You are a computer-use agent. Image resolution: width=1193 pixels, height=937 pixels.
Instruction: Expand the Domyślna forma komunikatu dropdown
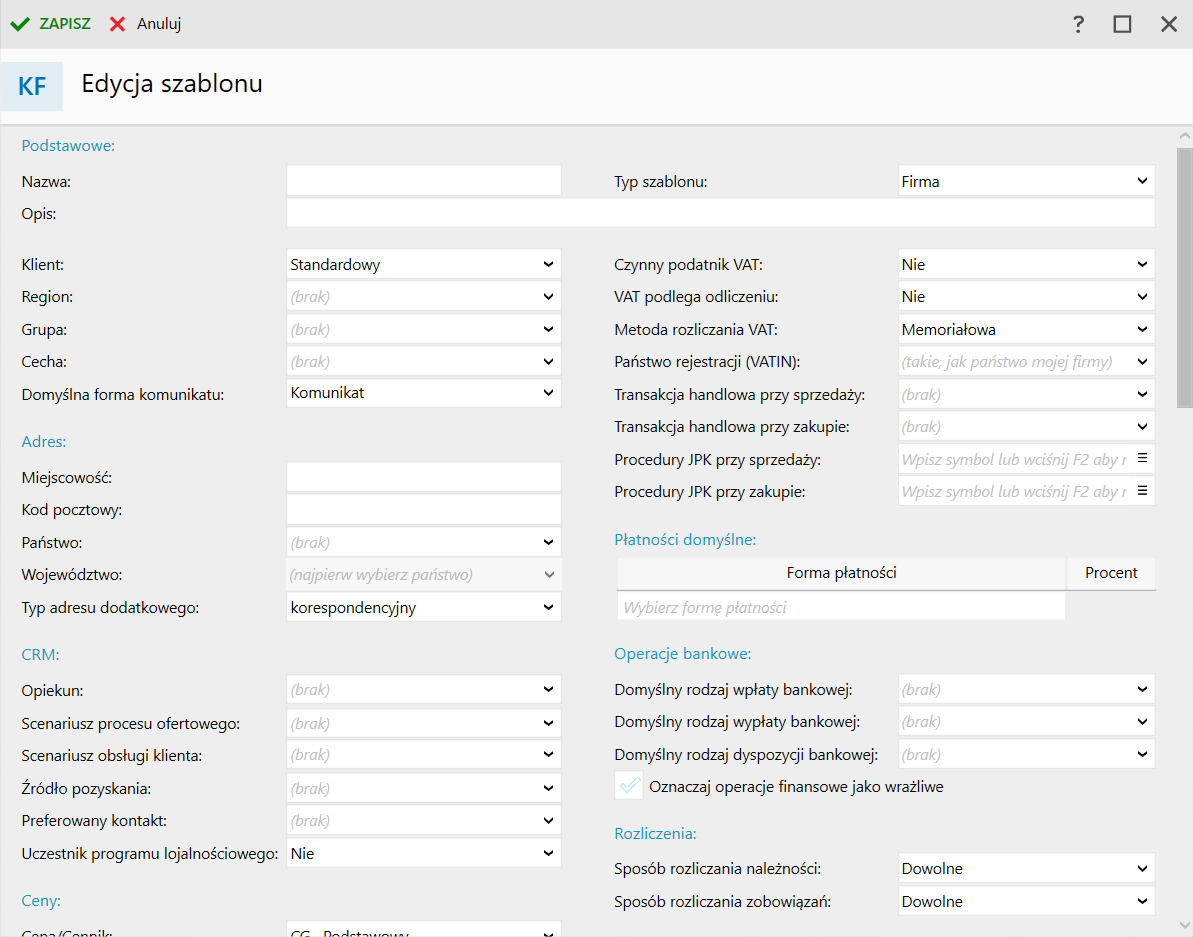[x=548, y=393]
